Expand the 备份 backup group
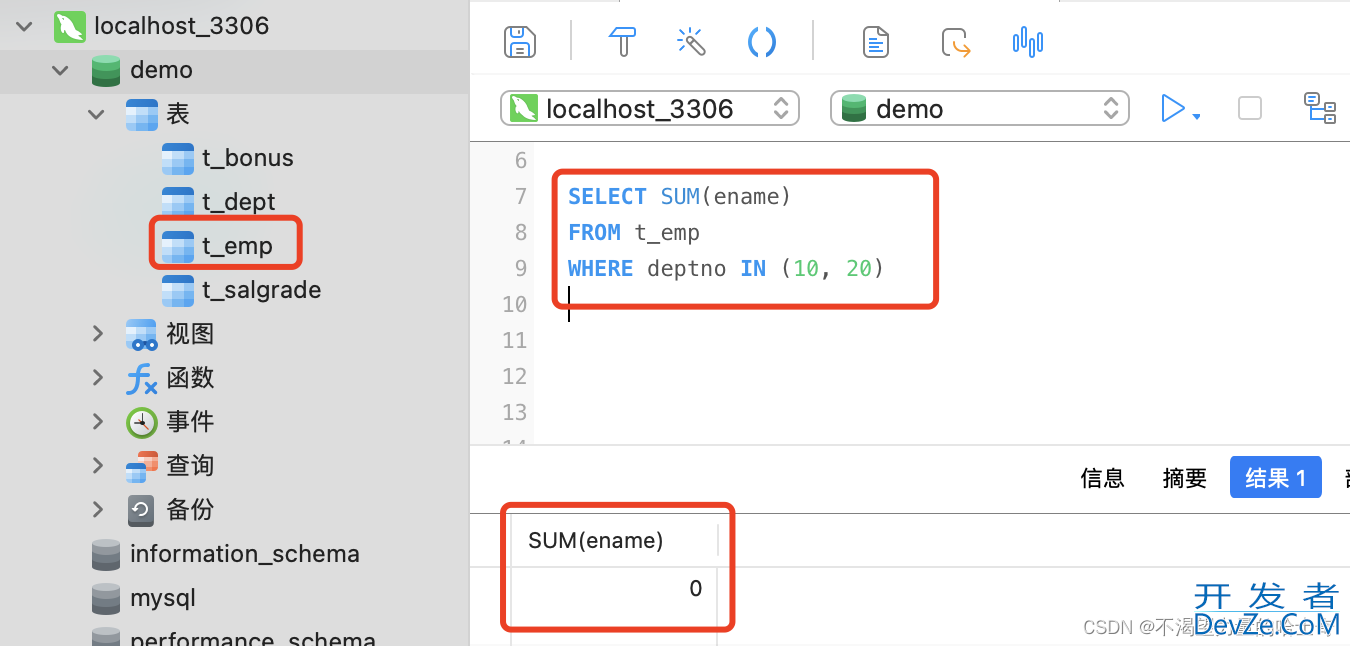1350x646 pixels. pos(98,510)
